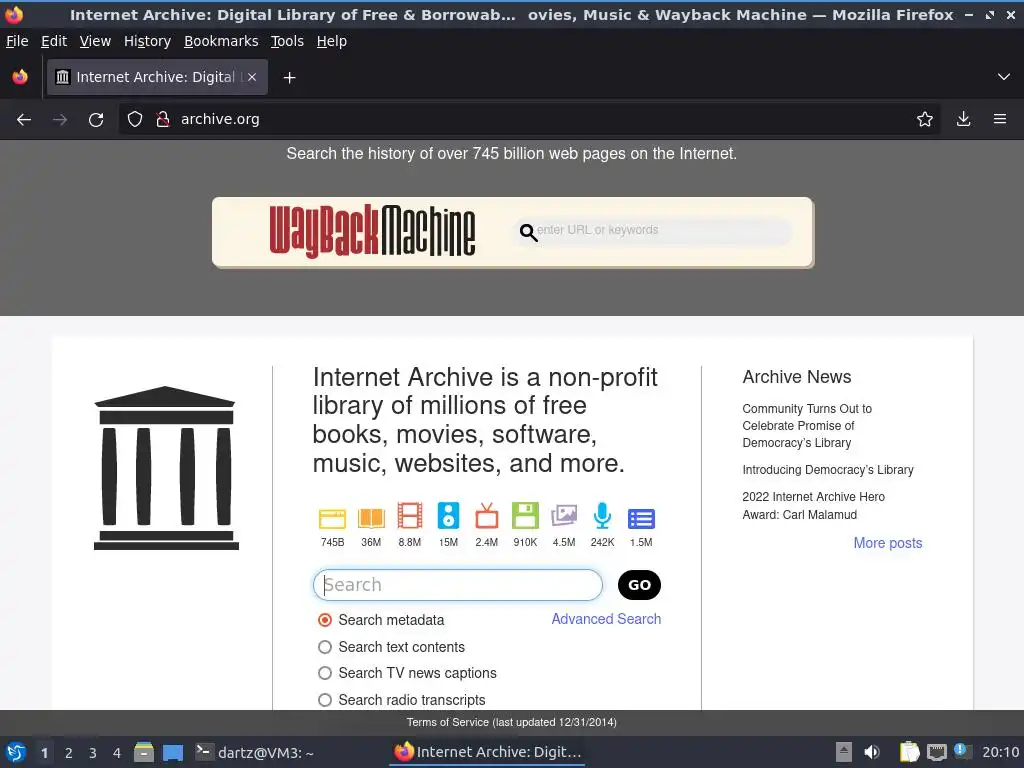Screen dimensions: 1024x768
Task: Open the web pages collection icon (745B)
Action: (332, 519)
